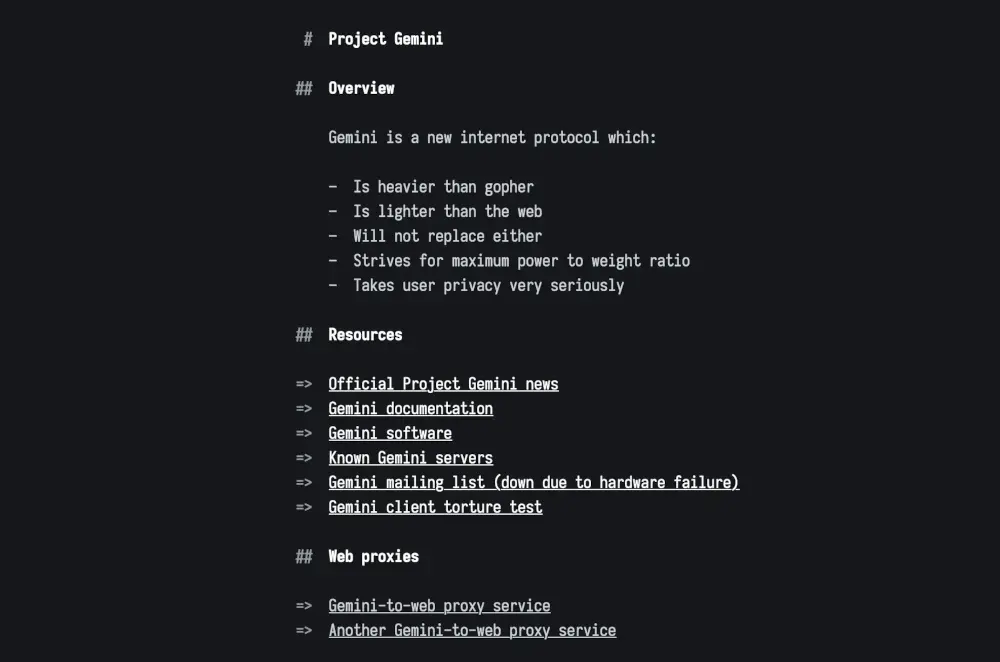Click the Overview section heading

click(x=361, y=88)
